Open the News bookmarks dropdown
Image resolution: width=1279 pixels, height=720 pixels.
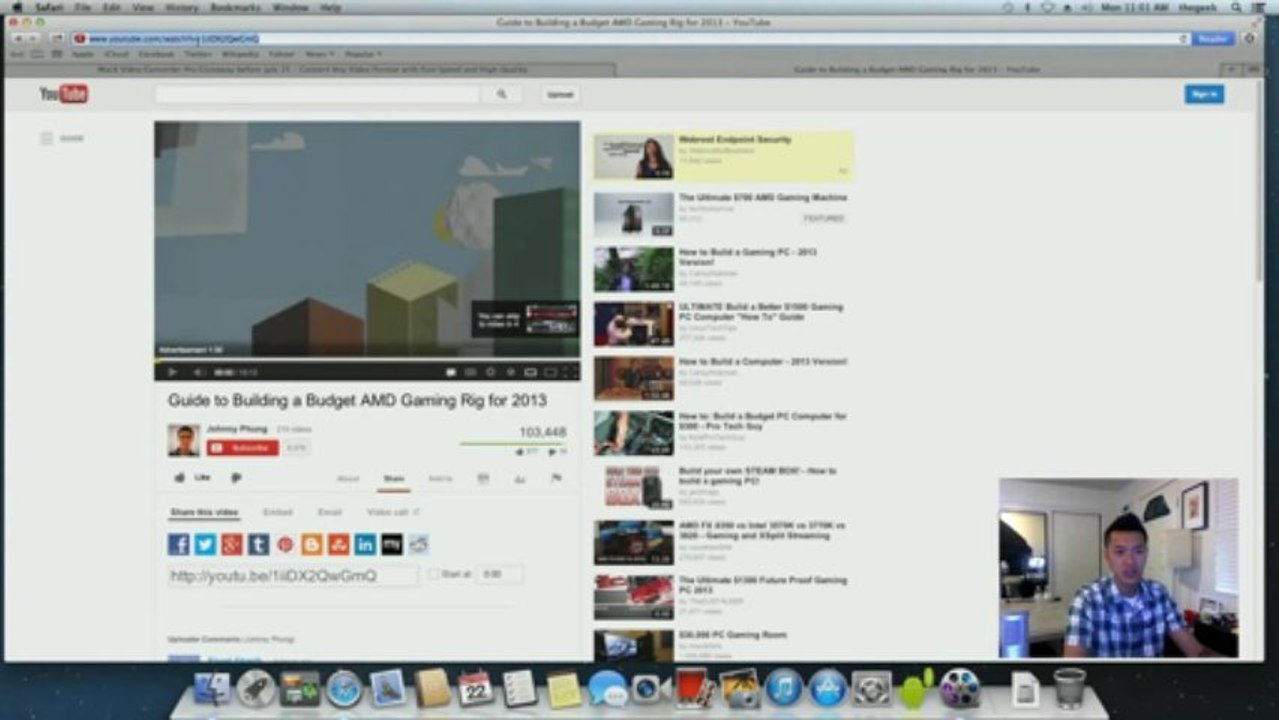(x=320, y=54)
